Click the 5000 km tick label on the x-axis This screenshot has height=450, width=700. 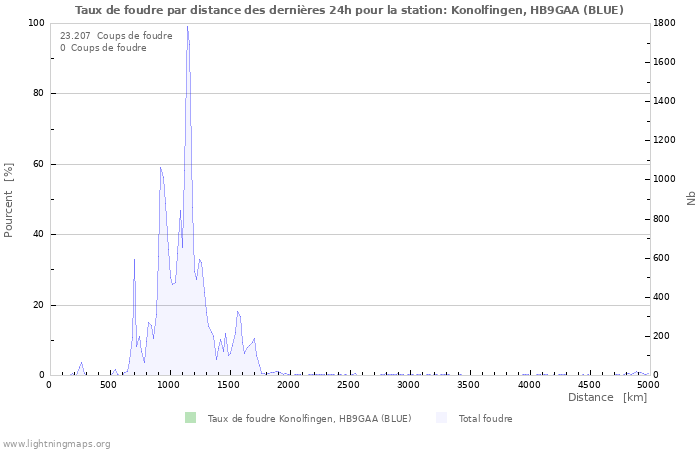coord(648,385)
